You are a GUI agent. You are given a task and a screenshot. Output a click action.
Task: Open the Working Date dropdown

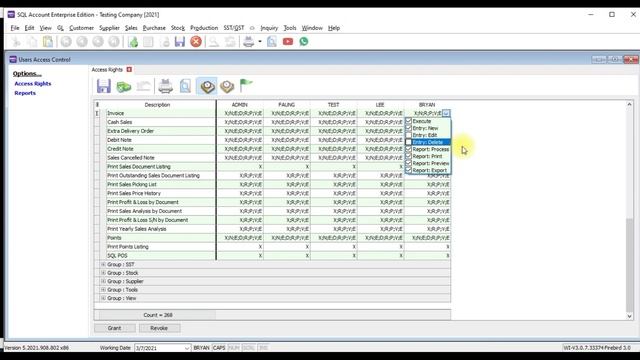(x=187, y=348)
